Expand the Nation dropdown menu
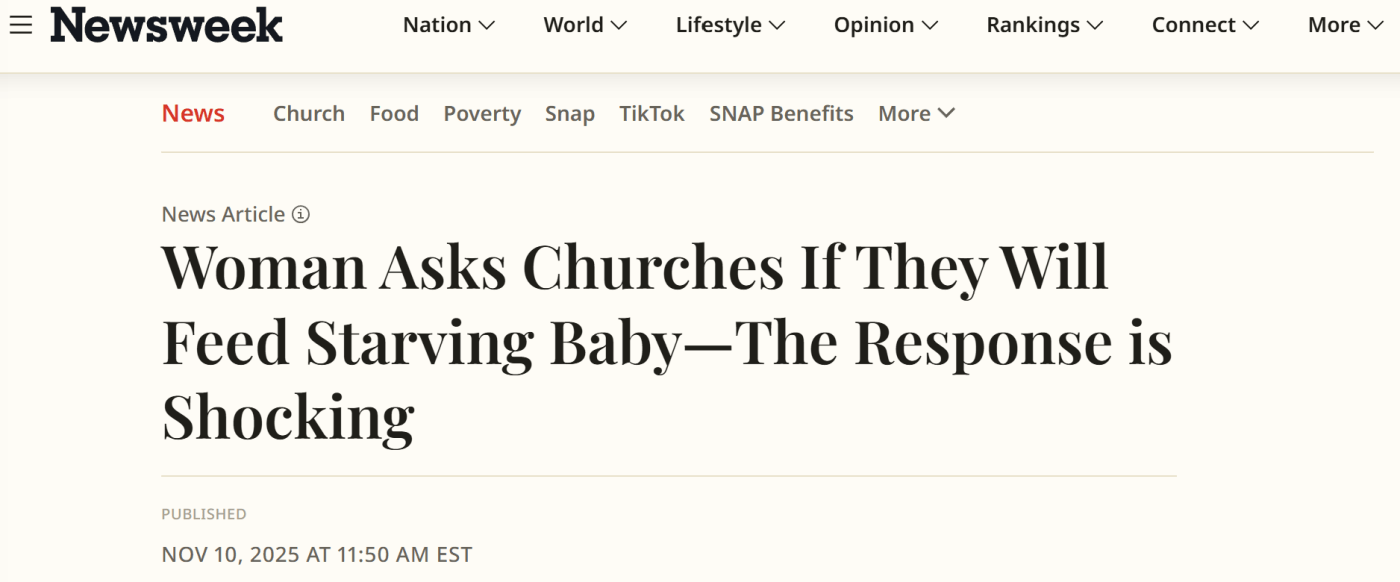The image size is (1400, 582). coord(449,25)
